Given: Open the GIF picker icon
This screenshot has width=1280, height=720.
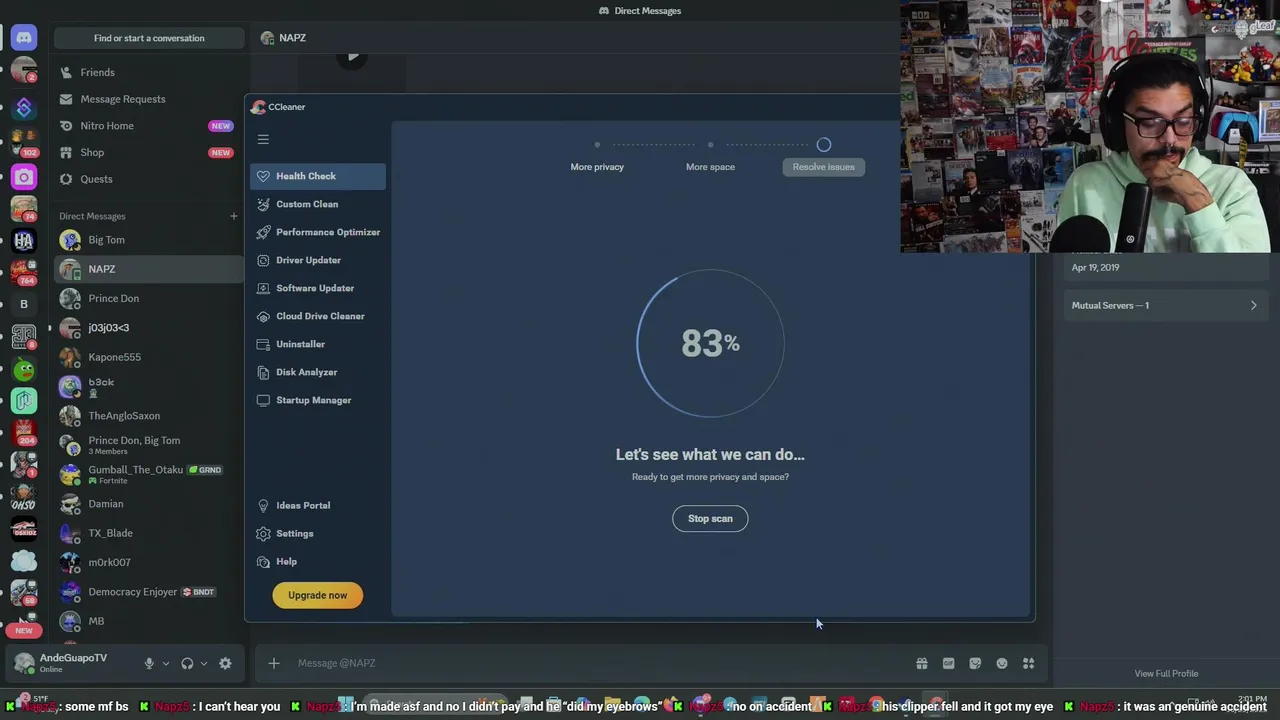Looking at the screenshot, I should (x=948, y=663).
